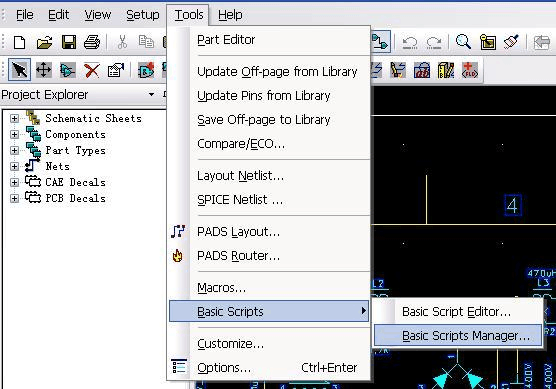This screenshot has width=556, height=389.
Task: Click the highlighted toolbar icon beside Part Editor
Action: coord(380,41)
